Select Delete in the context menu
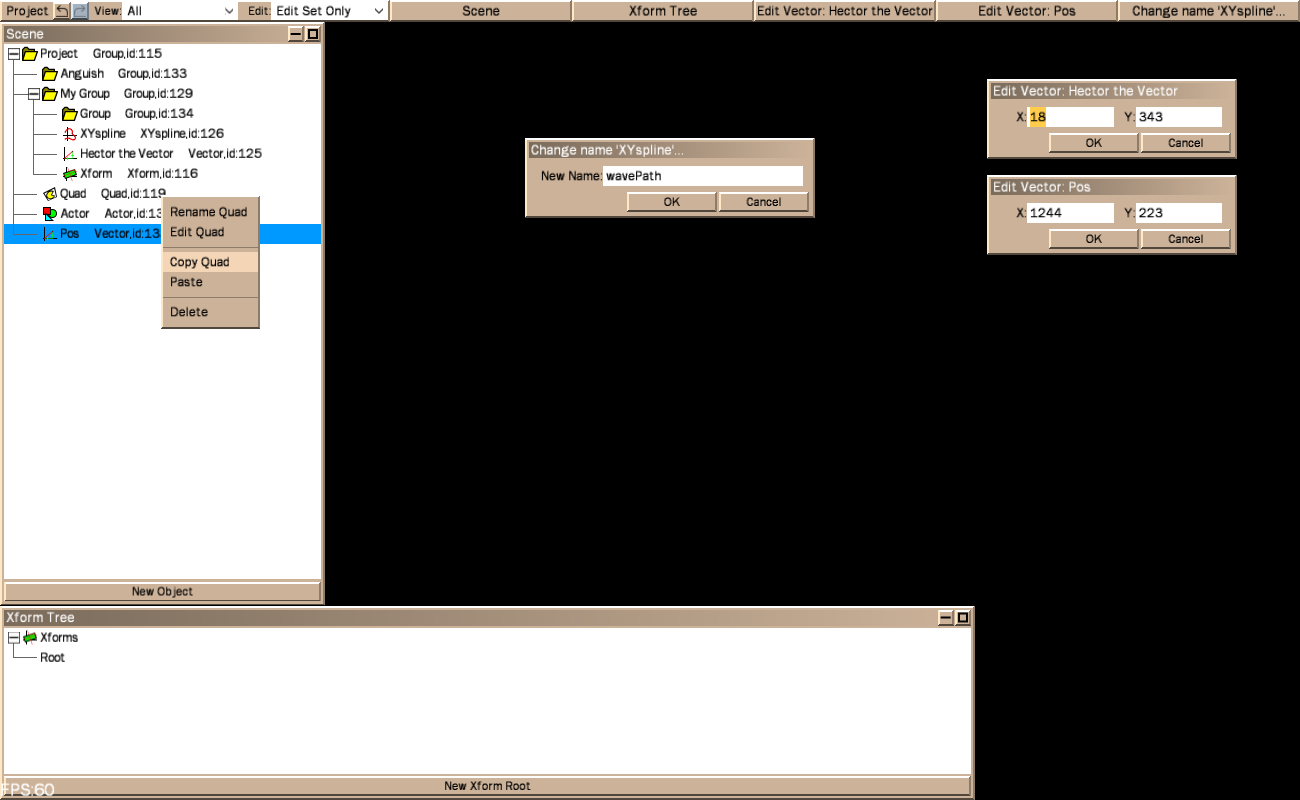The image size is (1300, 800). (189, 312)
